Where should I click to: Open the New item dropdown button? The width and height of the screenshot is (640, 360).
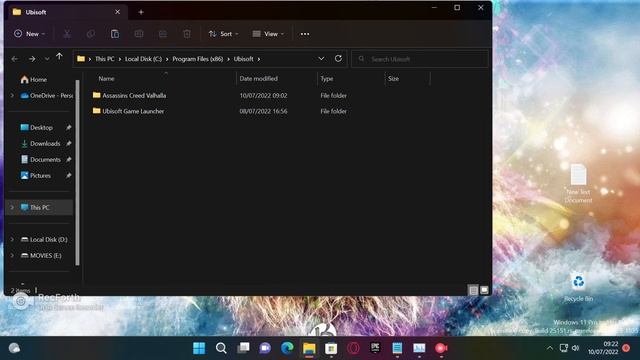tap(29, 34)
